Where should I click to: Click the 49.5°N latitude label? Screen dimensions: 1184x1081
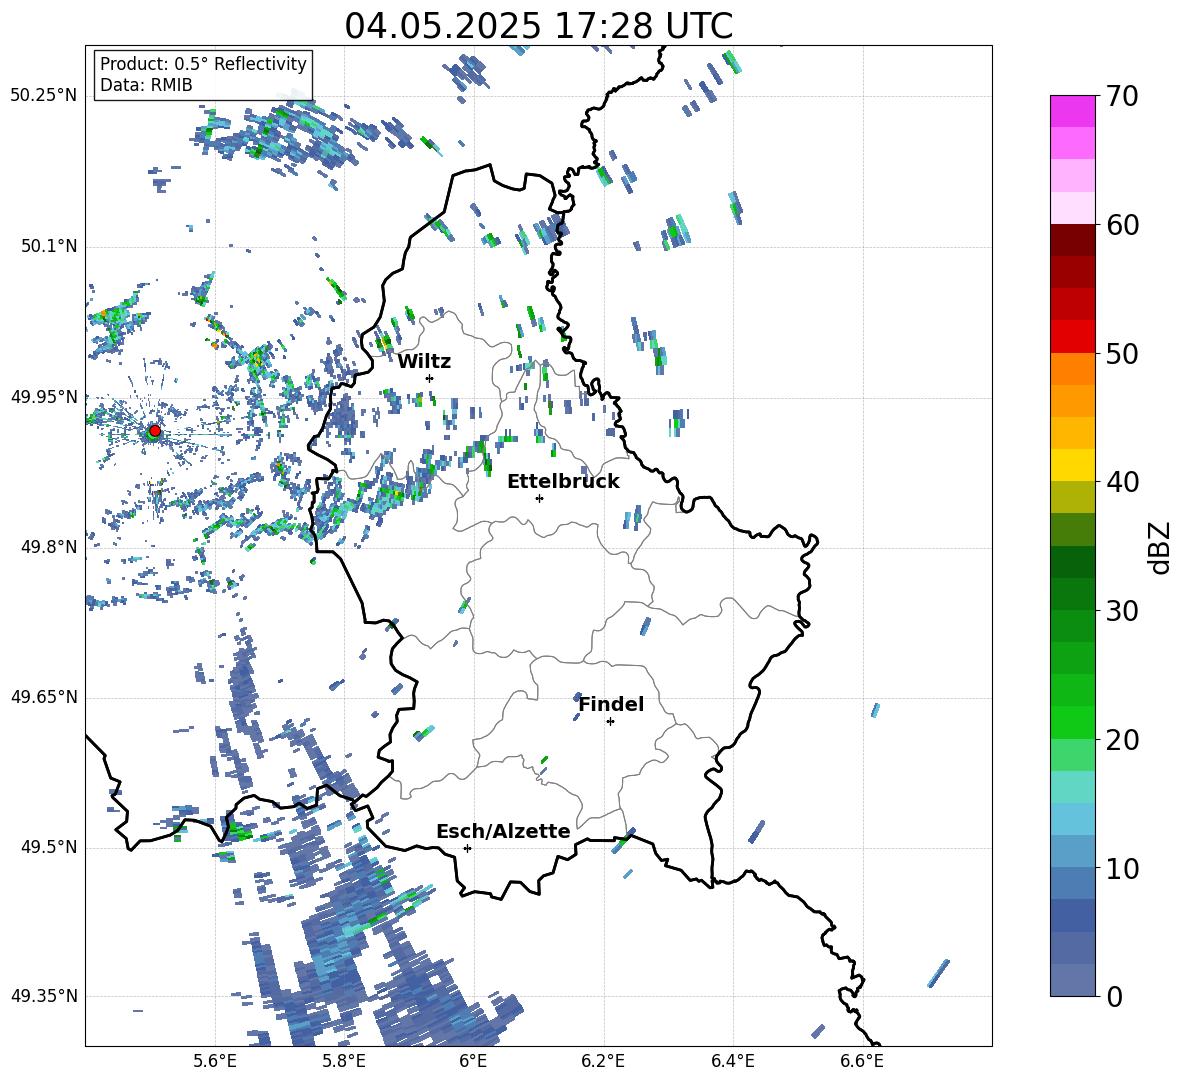click(x=48, y=847)
